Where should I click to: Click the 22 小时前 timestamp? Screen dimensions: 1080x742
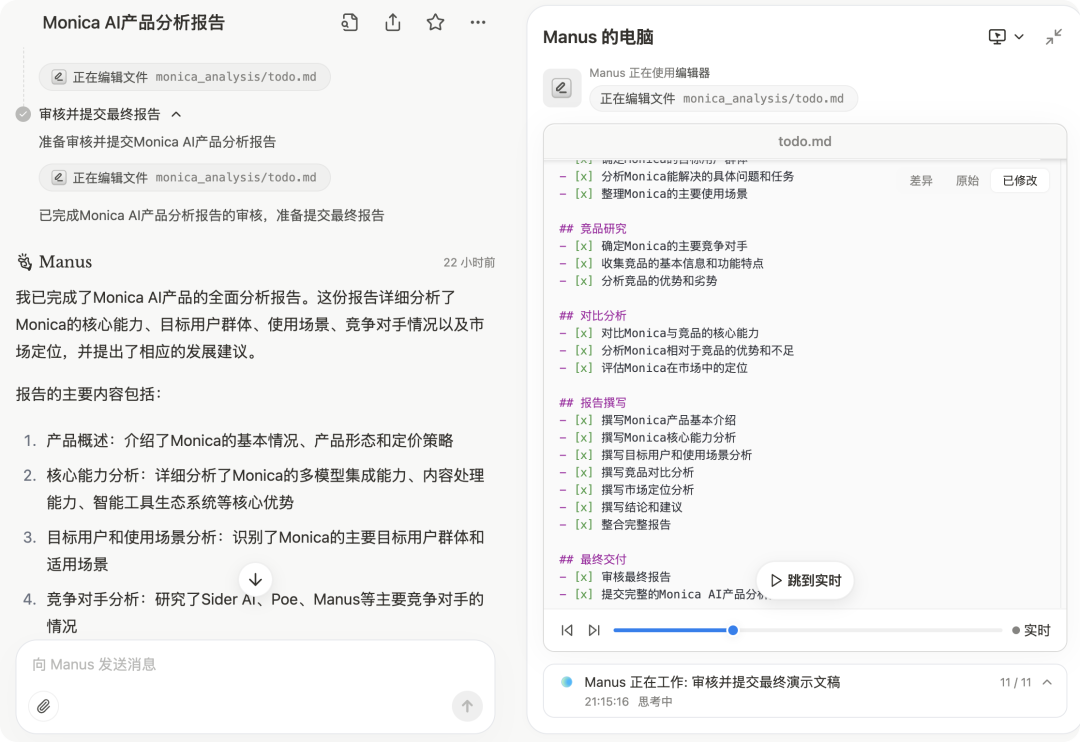pos(469,262)
